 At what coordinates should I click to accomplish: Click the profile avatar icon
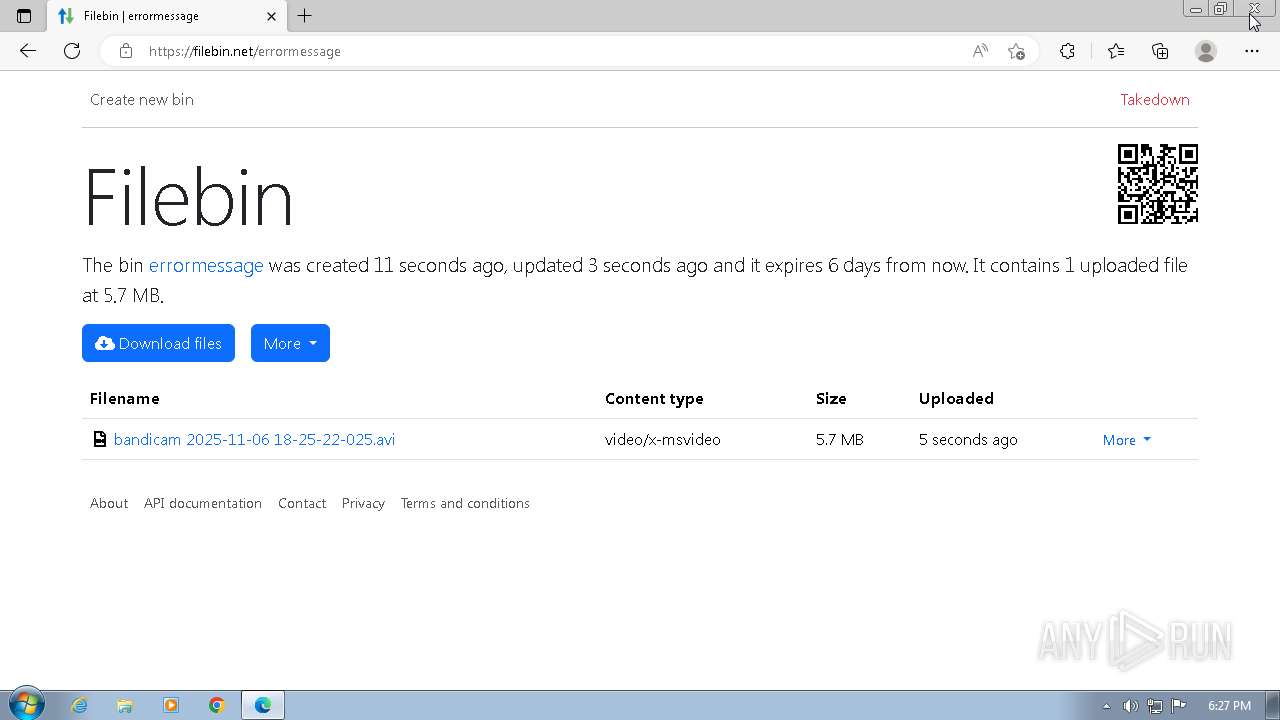click(1206, 51)
